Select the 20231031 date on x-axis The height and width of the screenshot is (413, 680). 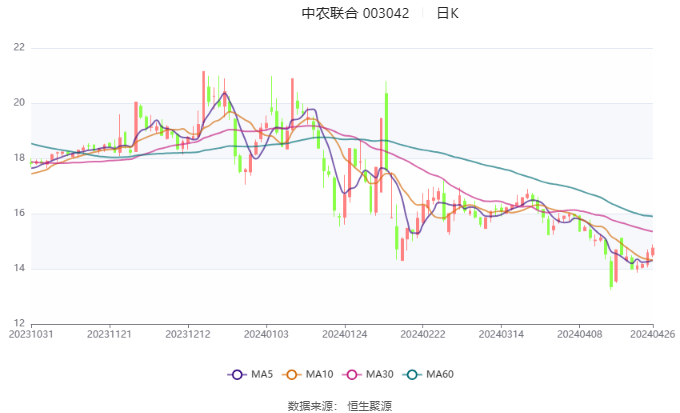point(32,332)
